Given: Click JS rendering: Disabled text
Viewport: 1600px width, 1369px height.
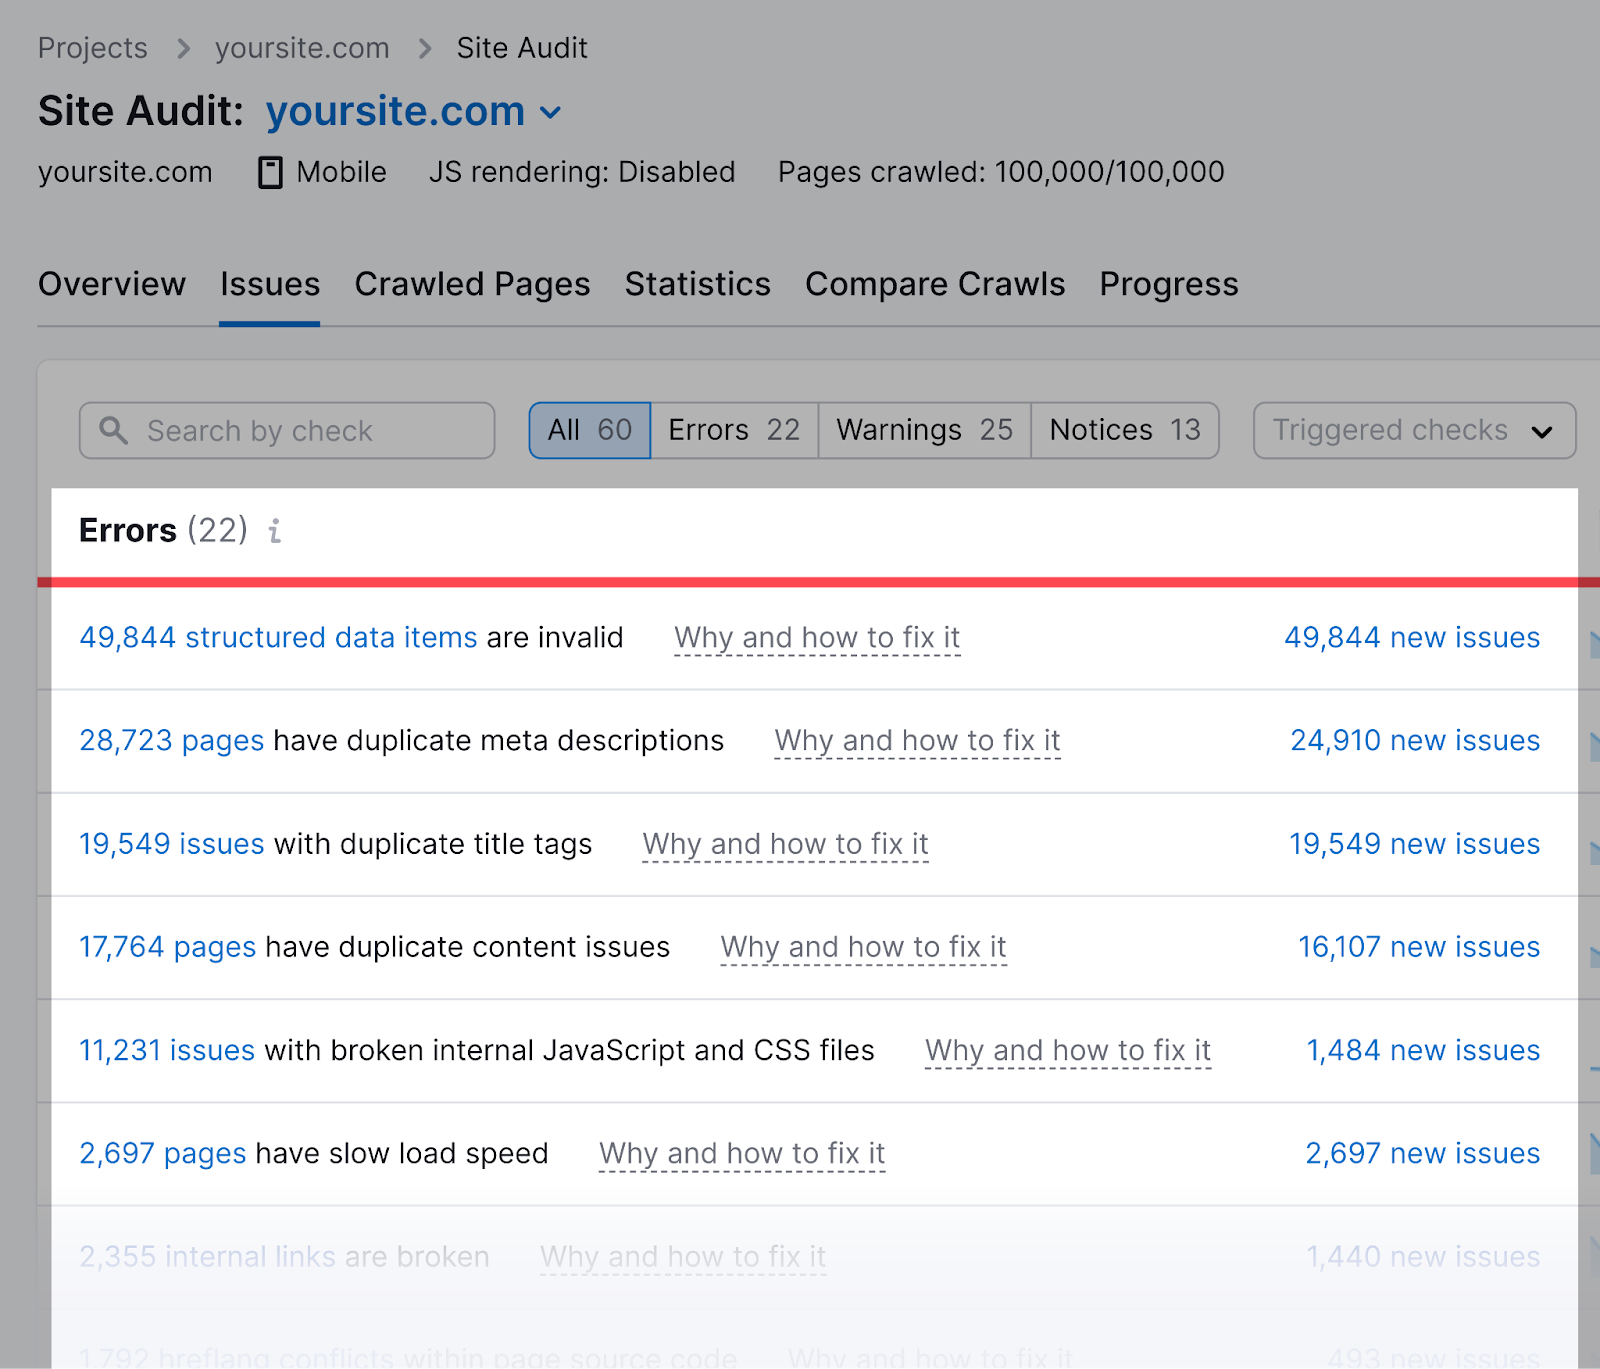Looking at the screenshot, I should [582, 172].
